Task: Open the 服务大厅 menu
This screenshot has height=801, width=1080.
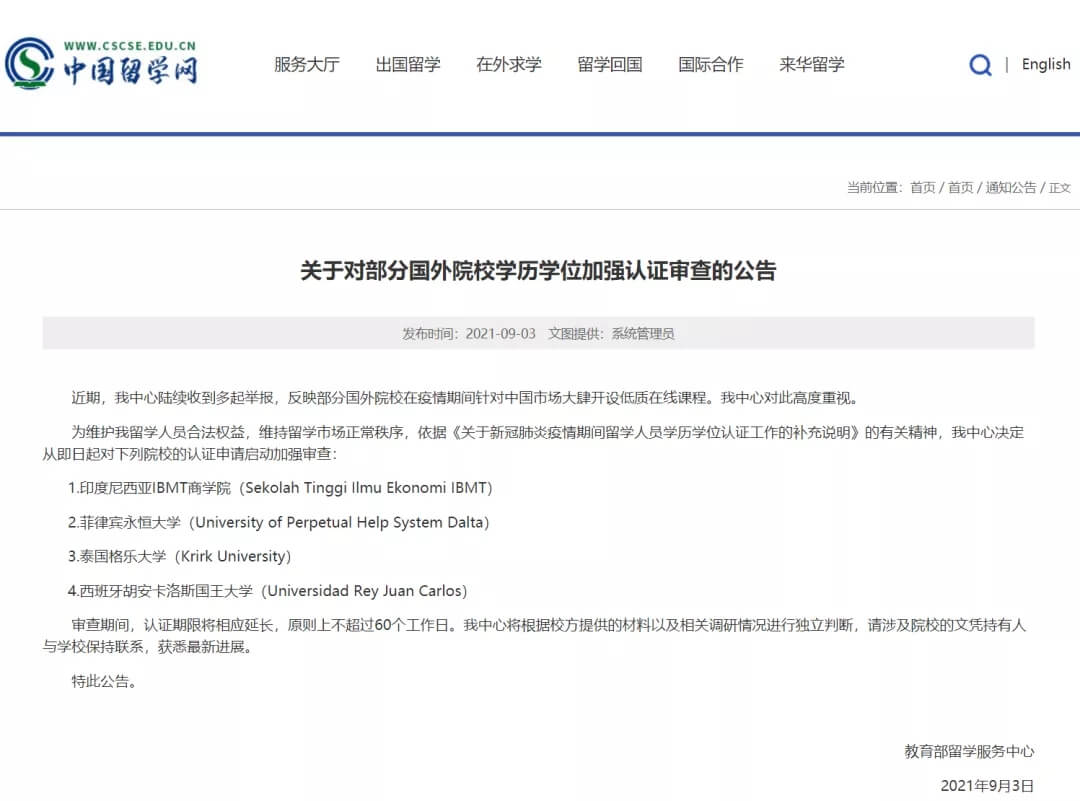Action: click(x=307, y=64)
